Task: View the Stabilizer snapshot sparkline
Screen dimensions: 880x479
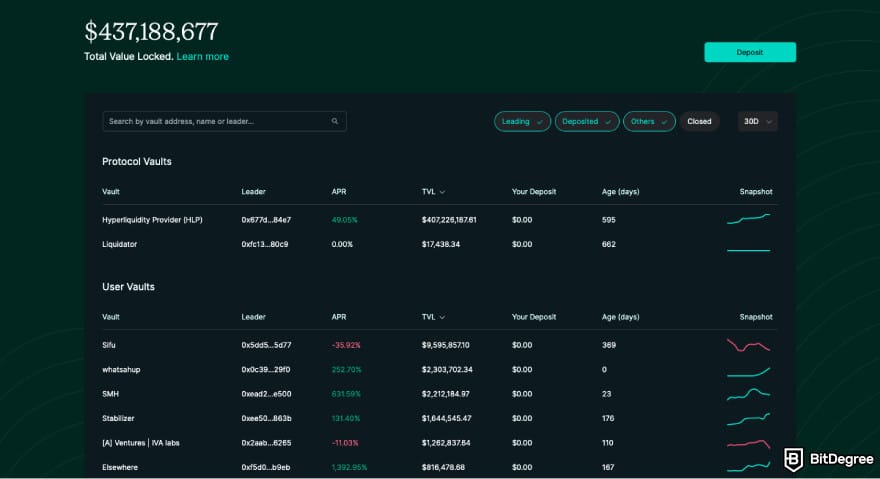Action: tap(749, 419)
